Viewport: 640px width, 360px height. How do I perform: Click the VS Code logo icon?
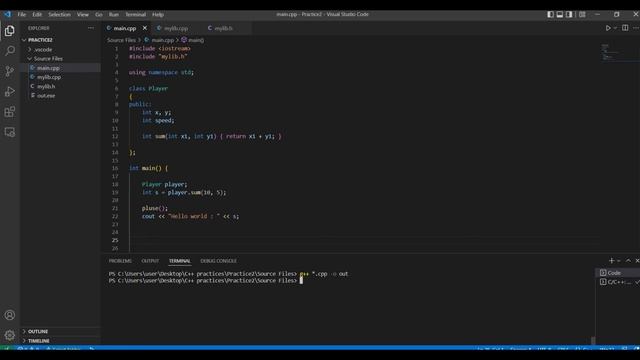pos(8,14)
